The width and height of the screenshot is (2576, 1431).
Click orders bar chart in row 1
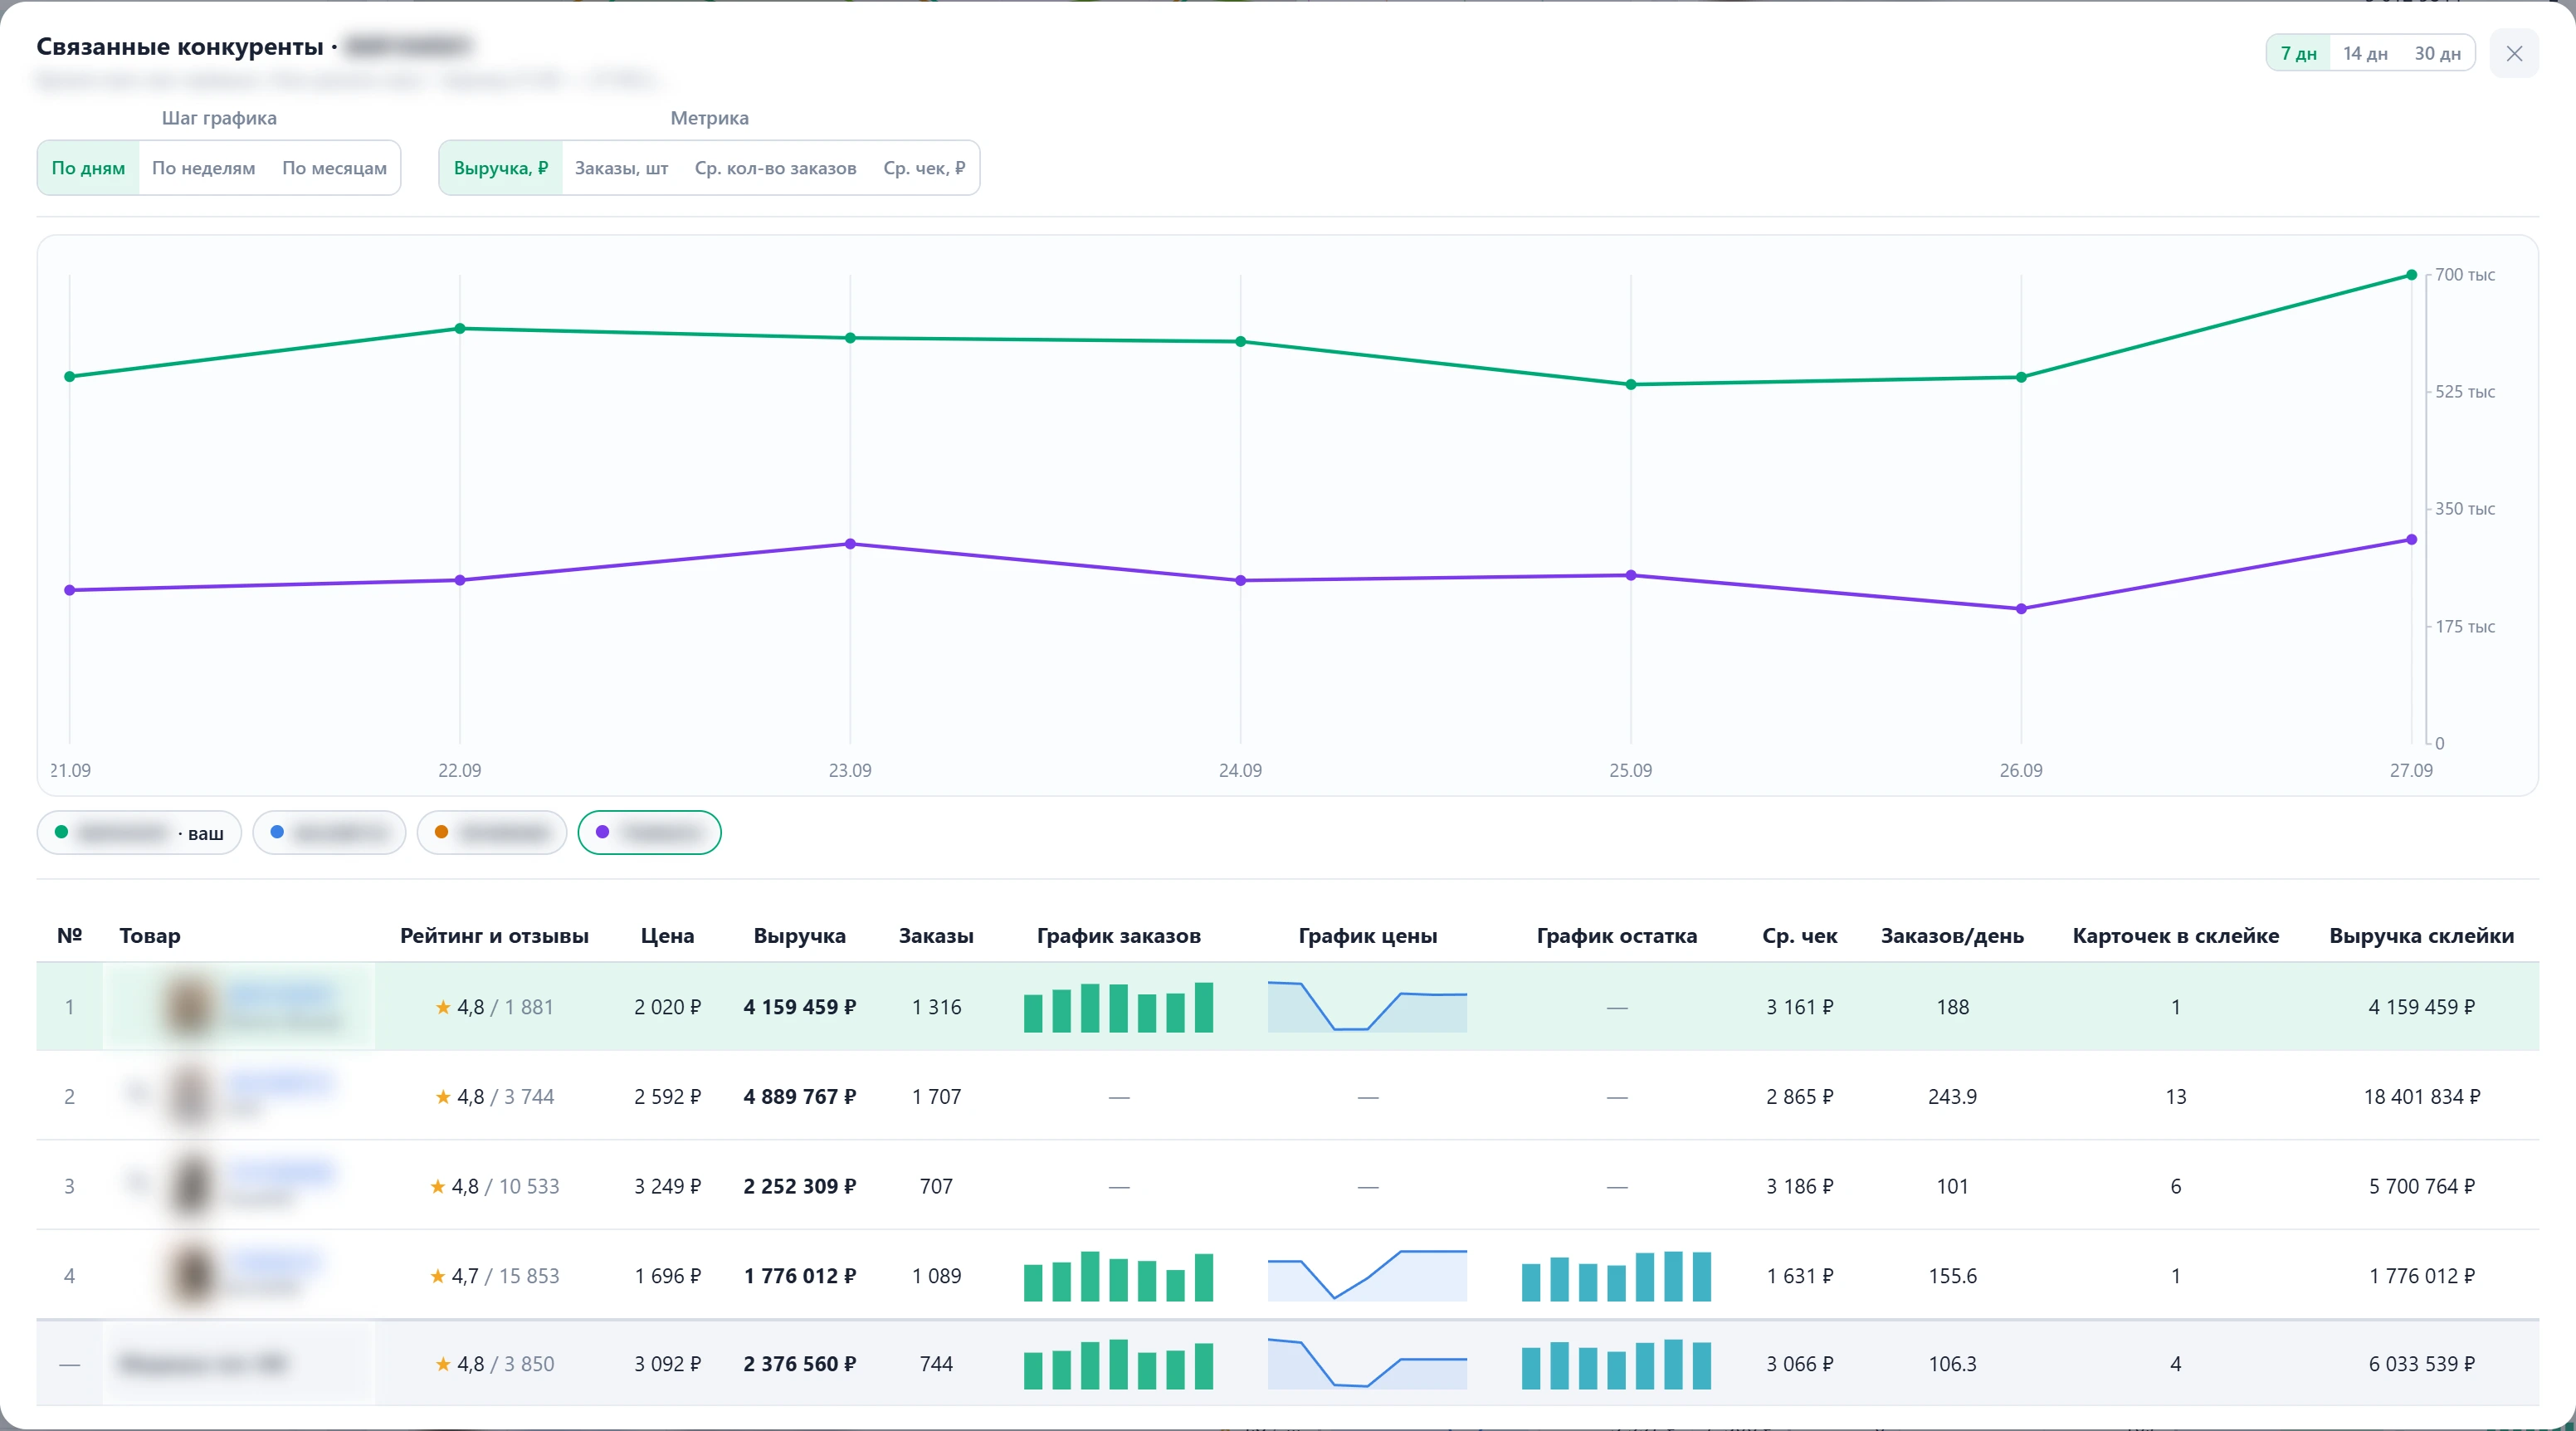tap(1118, 1007)
